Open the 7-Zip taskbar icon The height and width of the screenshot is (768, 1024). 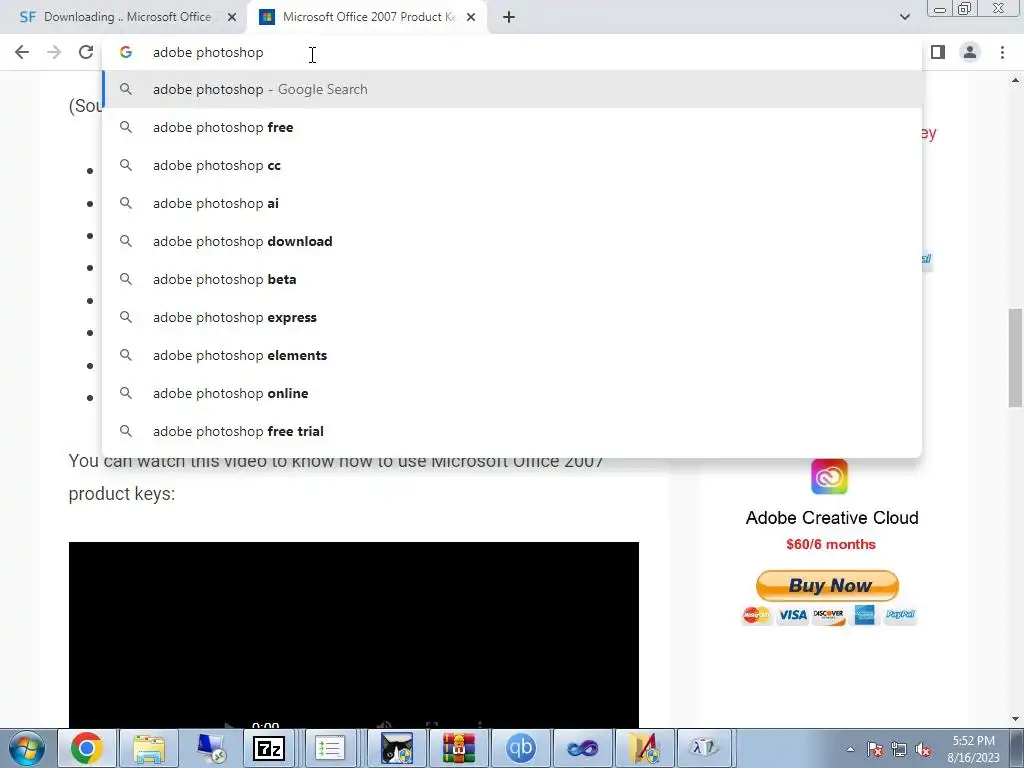point(269,748)
